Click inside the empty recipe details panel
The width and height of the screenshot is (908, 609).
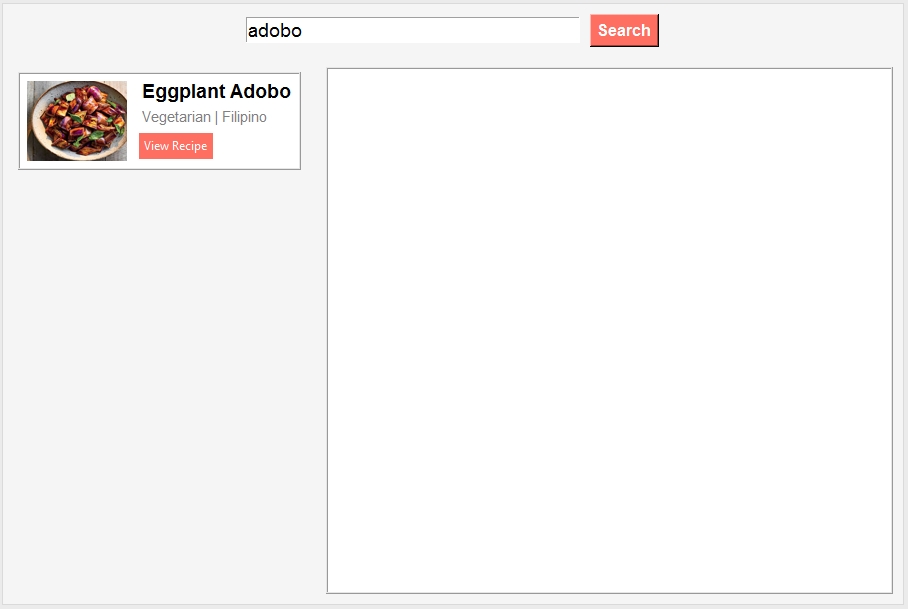609,330
